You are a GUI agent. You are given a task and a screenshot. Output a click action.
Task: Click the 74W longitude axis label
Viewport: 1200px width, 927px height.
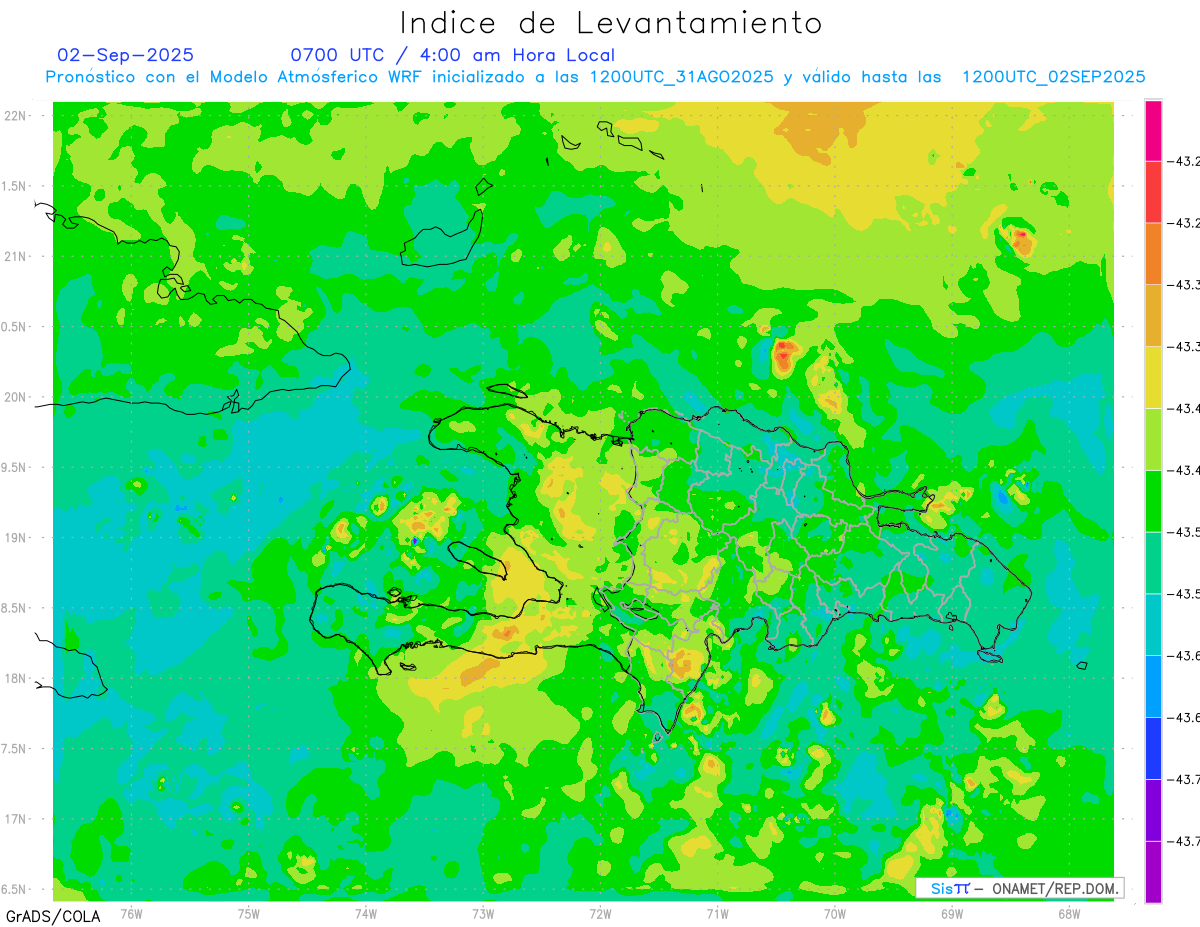pyautogui.click(x=365, y=912)
